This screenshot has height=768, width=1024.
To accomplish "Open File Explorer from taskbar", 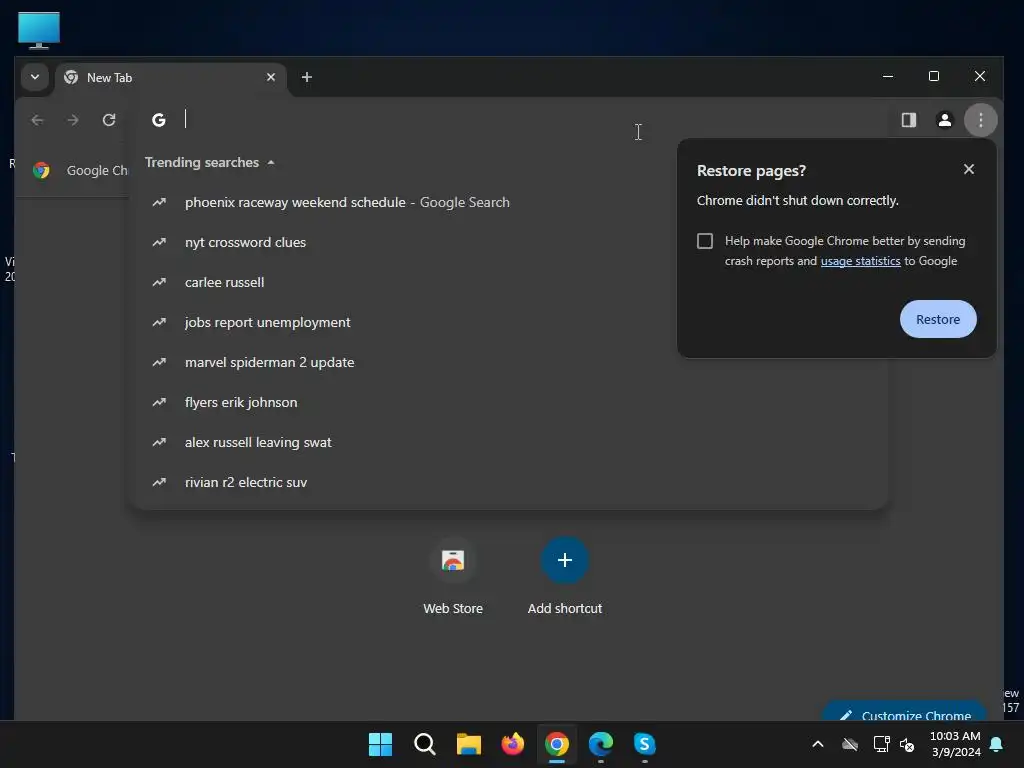I will point(468,744).
